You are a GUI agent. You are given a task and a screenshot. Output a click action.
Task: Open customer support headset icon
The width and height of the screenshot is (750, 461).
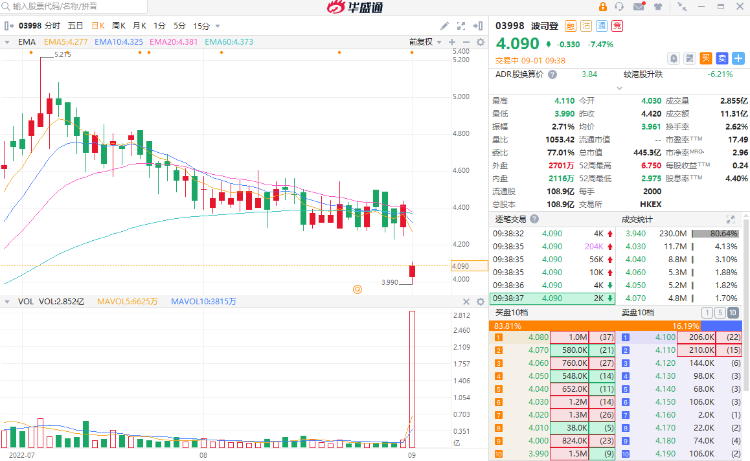(x=619, y=7)
